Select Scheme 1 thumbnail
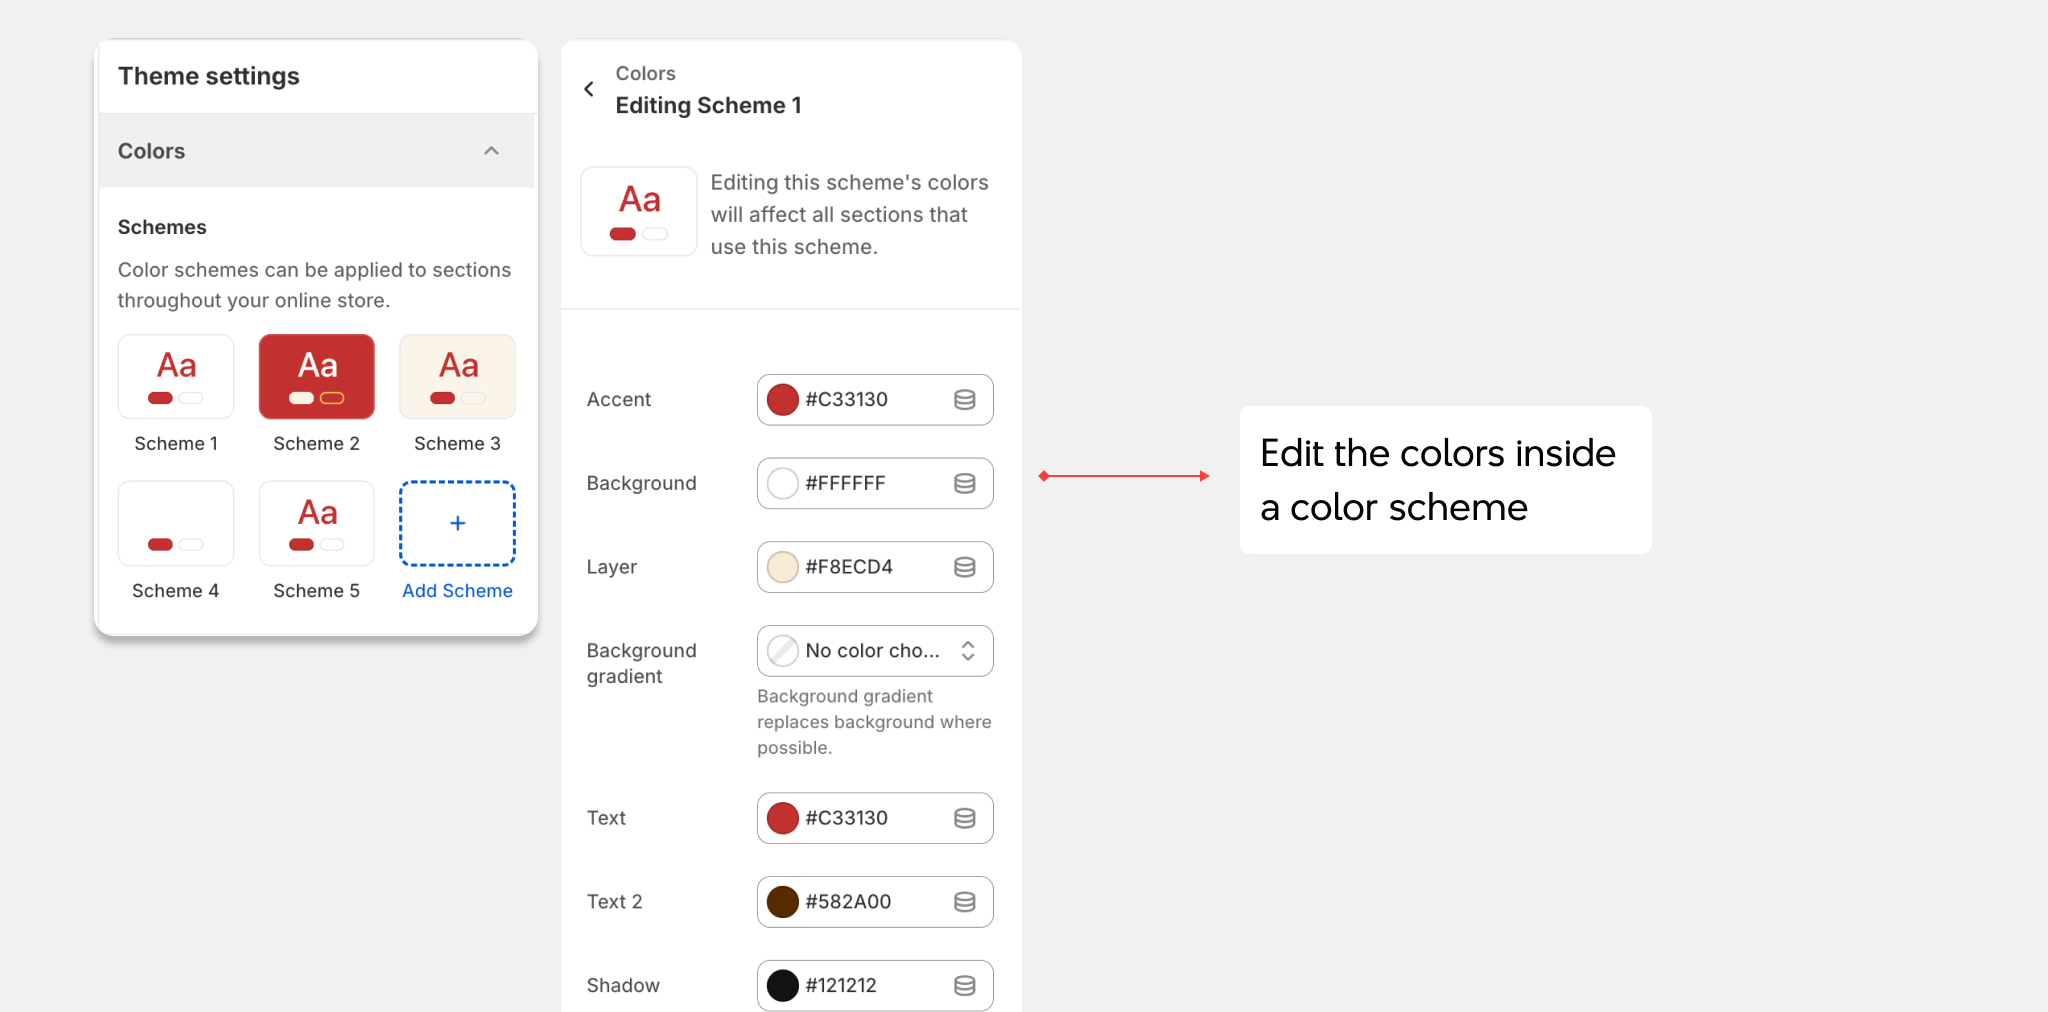This screenshot has height=1012, width=2048. (x=176, y=377)
